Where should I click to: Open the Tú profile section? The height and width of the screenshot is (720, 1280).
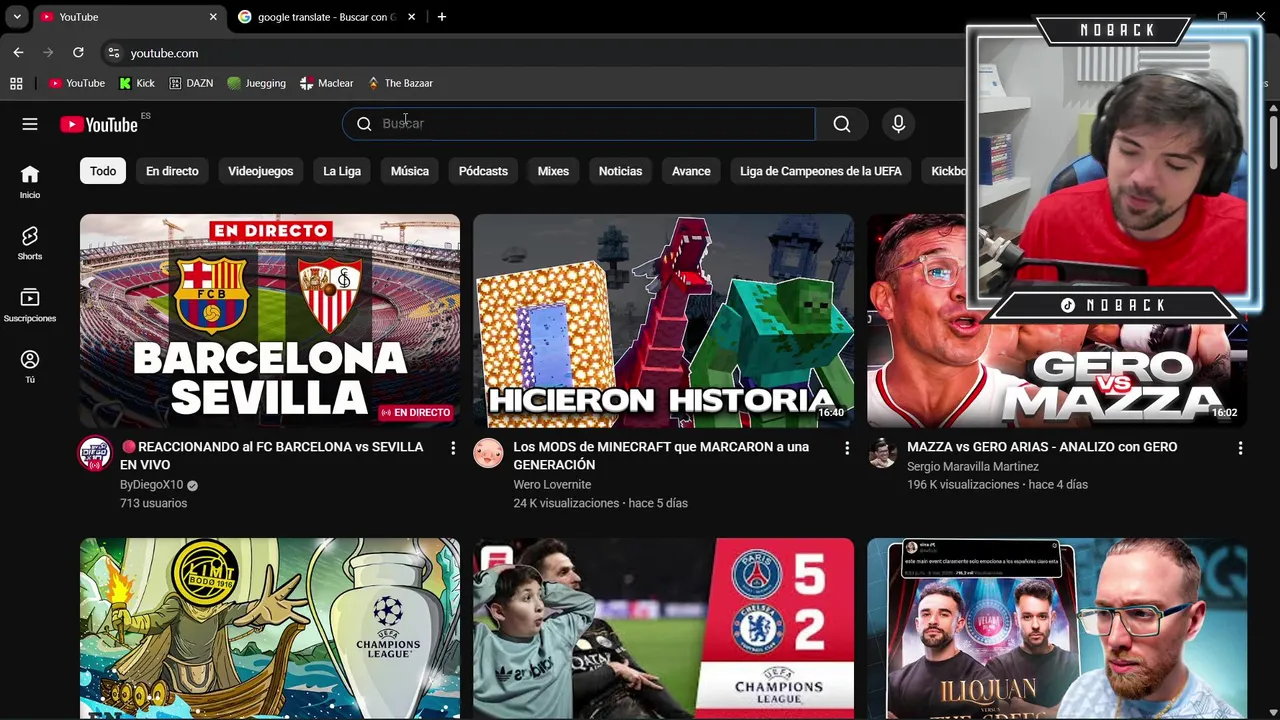[30, 367]
